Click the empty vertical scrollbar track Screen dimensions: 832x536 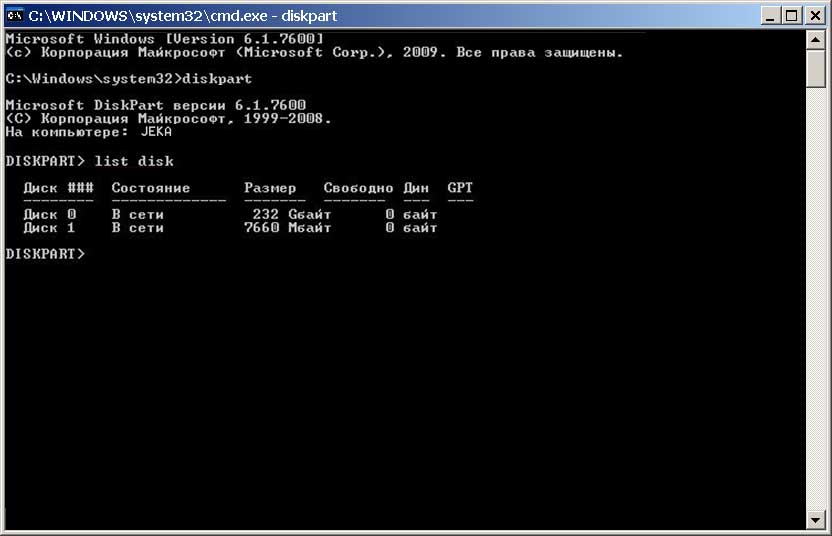click(815, 300)
